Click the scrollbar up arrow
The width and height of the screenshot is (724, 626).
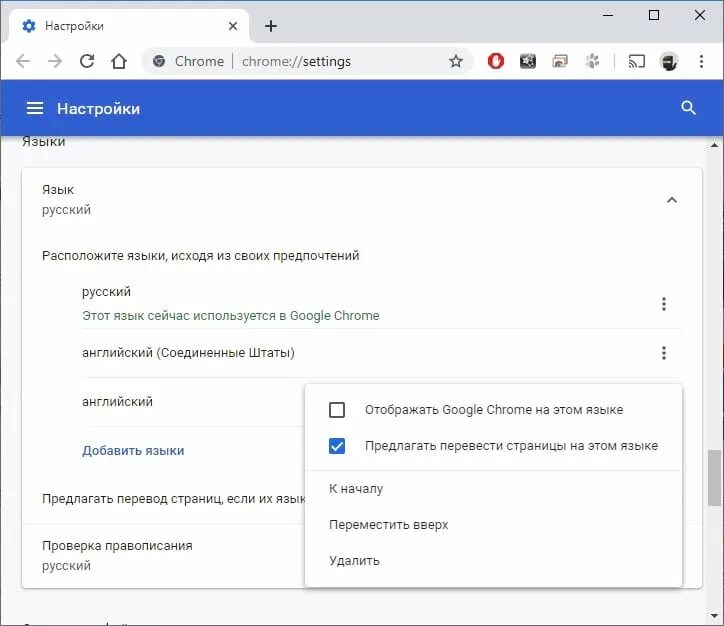point(714,145)
